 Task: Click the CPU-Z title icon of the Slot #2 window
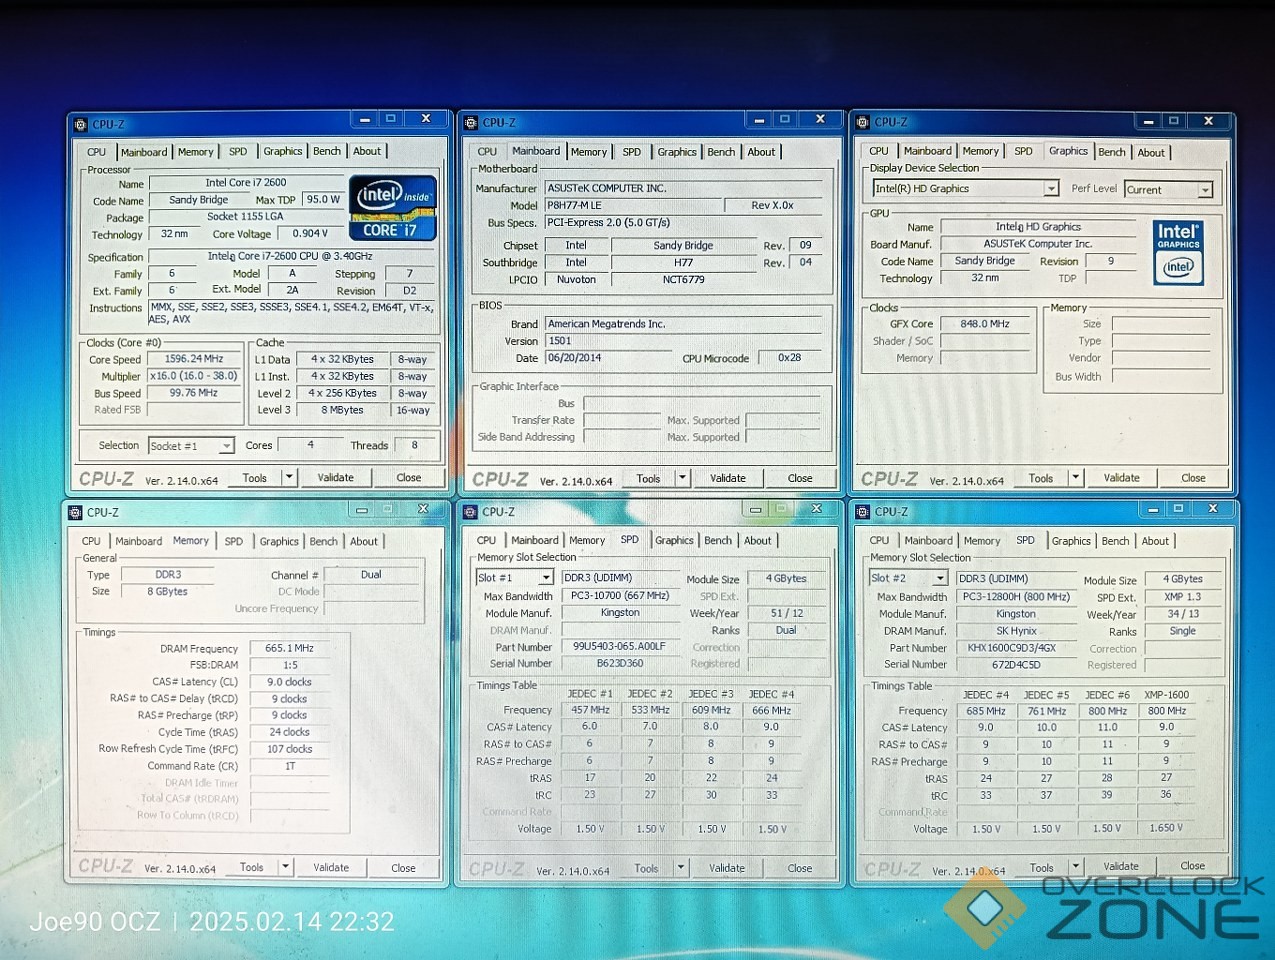coord(863,512)
